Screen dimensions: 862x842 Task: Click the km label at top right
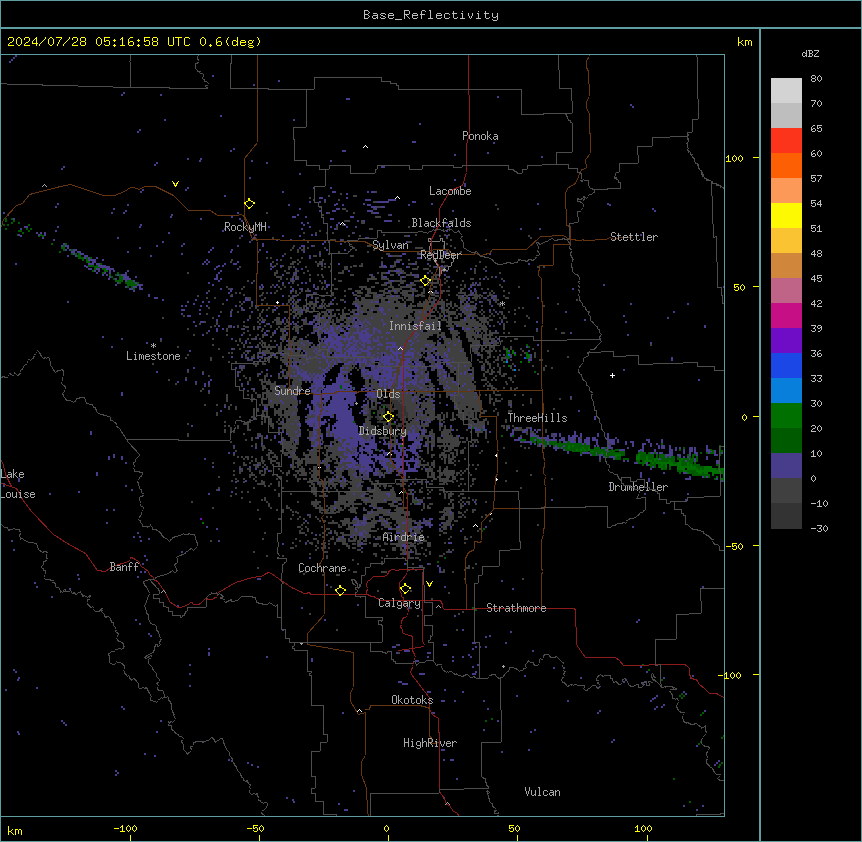point(745,42)
